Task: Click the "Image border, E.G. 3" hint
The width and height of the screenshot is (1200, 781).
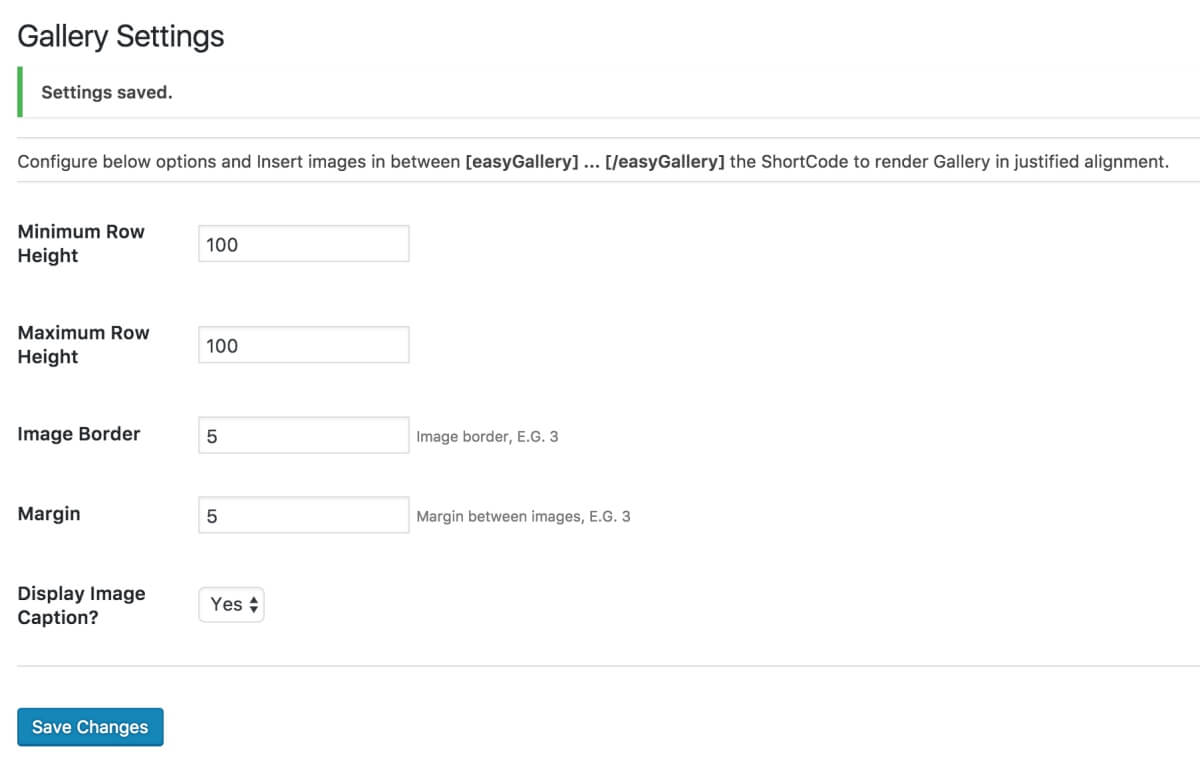Action: click(x=487, y=437)
